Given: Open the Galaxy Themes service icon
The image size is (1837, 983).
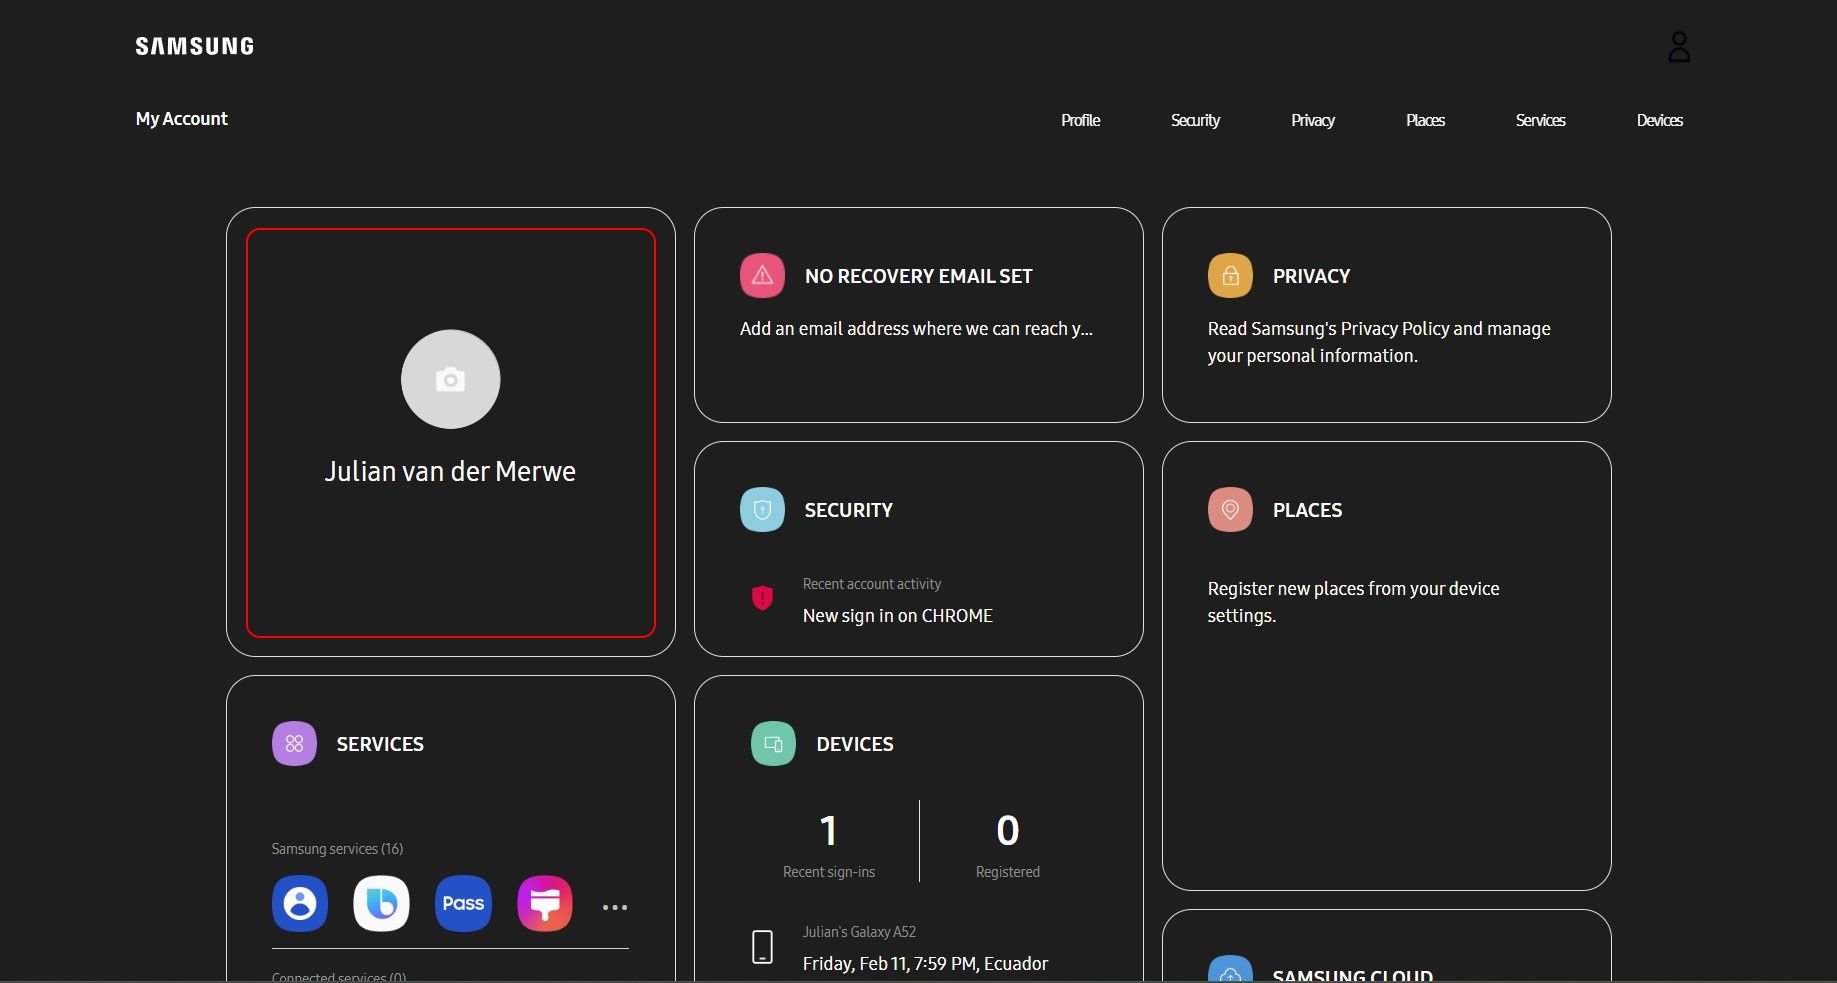Looking at the screenshot, I should tap(545, 903).
